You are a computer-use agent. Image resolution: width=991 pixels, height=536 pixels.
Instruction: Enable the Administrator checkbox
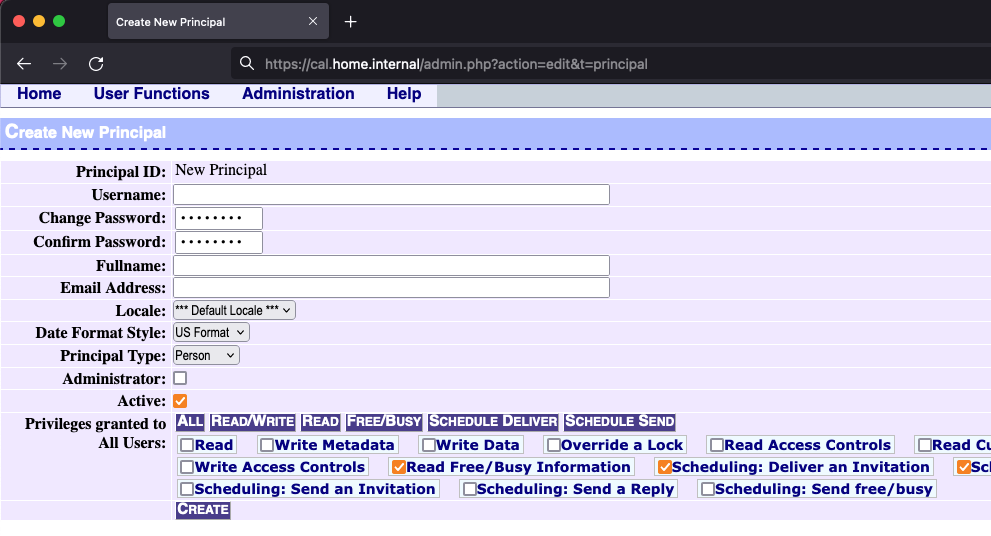pos(180,379)
